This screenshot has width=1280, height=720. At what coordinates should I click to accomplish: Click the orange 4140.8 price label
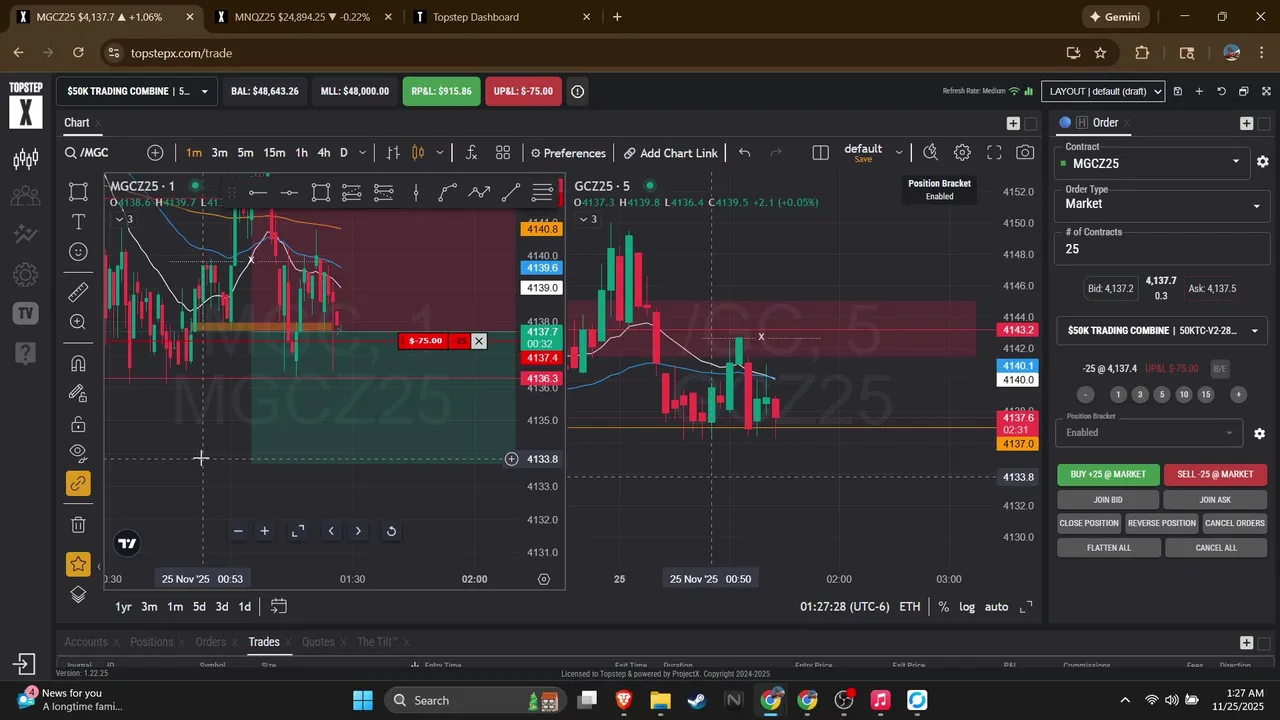(541, 229)
